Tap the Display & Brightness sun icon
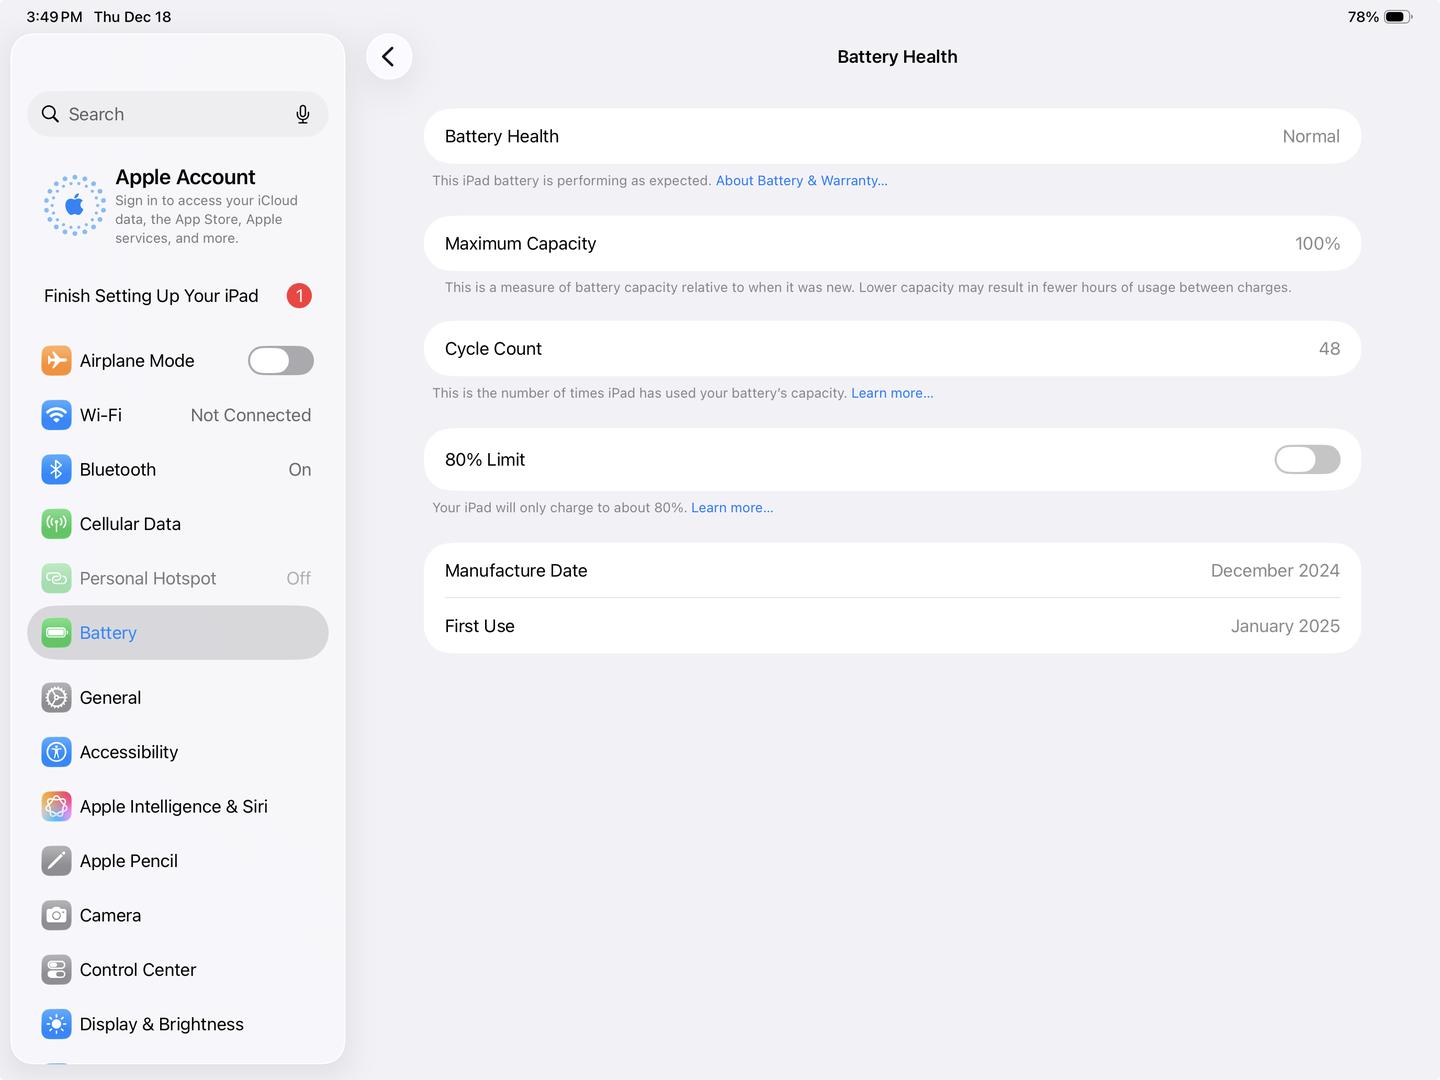Screen dimensions: 1440x1080 [56, 1024]
